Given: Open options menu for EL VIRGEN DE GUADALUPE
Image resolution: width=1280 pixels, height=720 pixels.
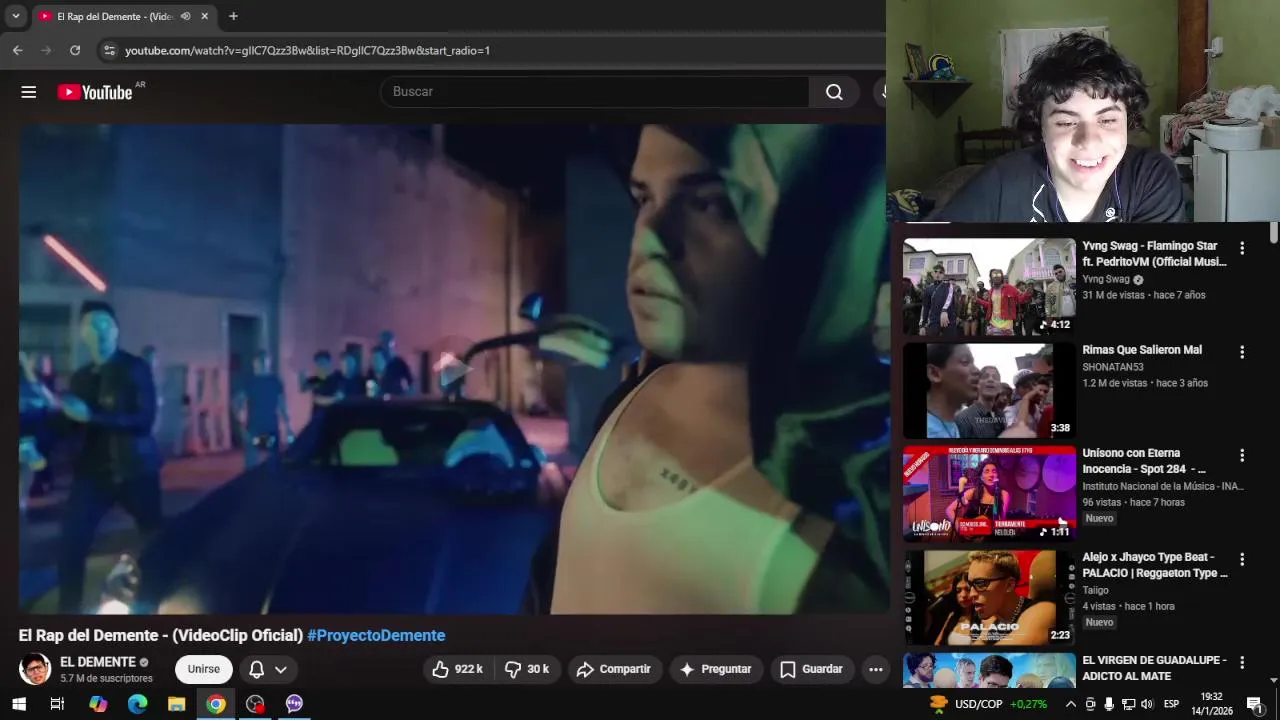Looking at the screenshot, I should 1242,662.
